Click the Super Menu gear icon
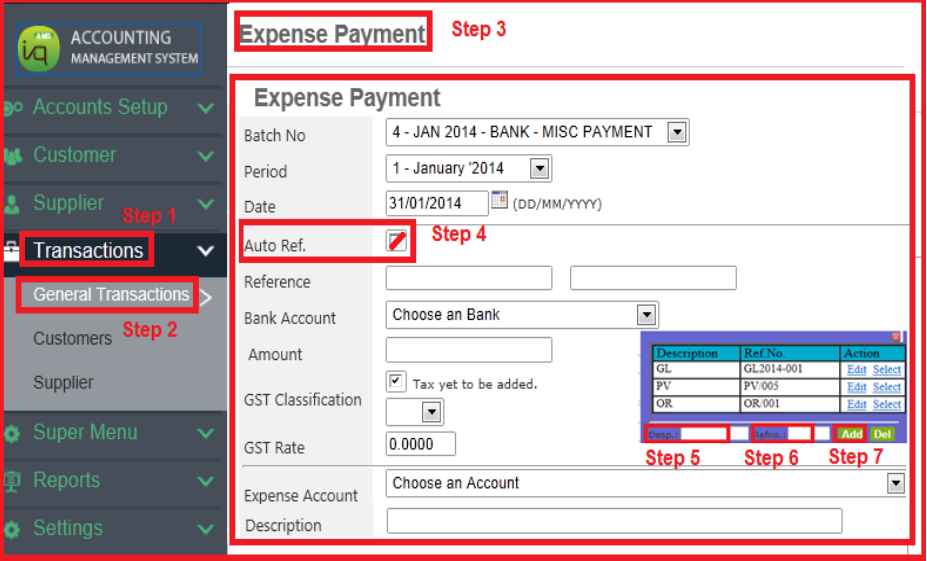The image size is (927, 561). 13,434
